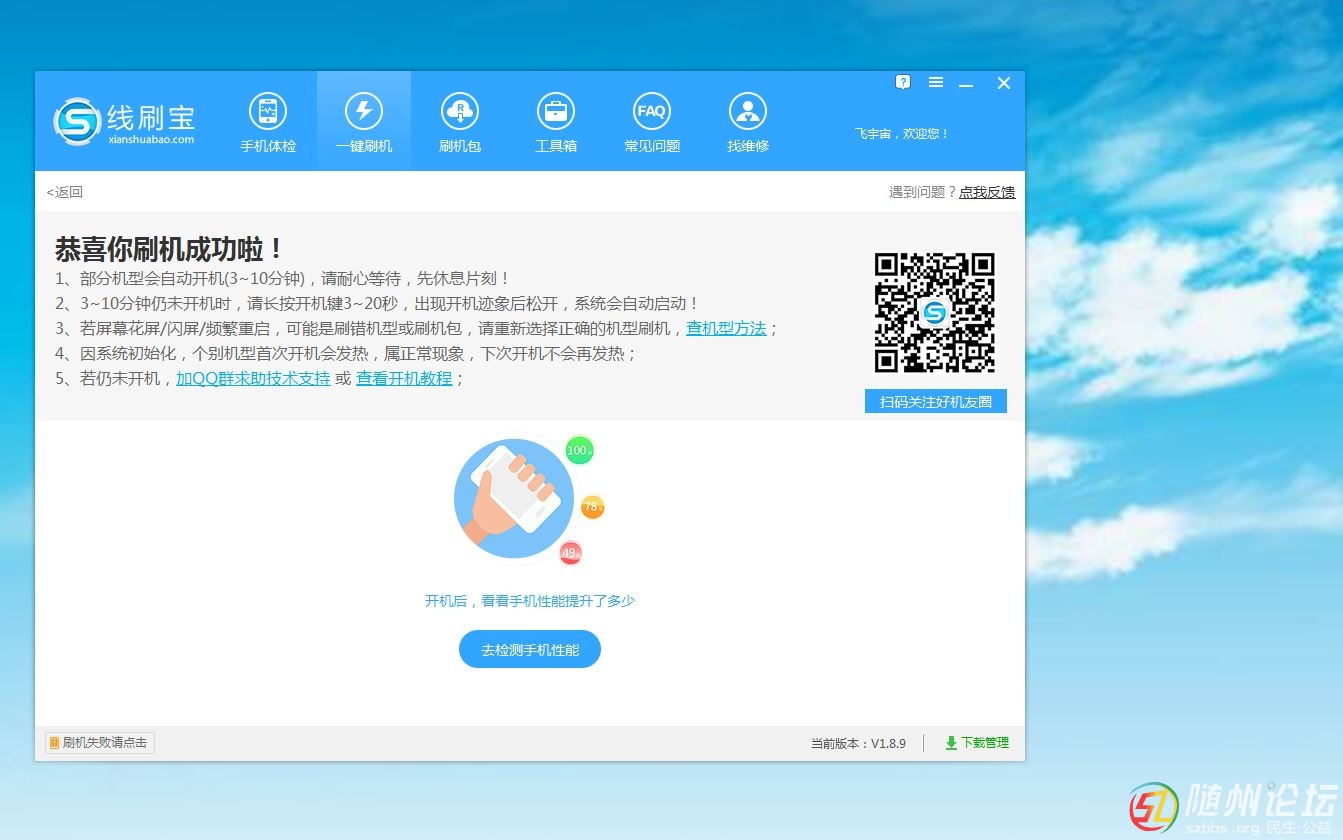Click the 扫码关注好机友圈 button

935,402
